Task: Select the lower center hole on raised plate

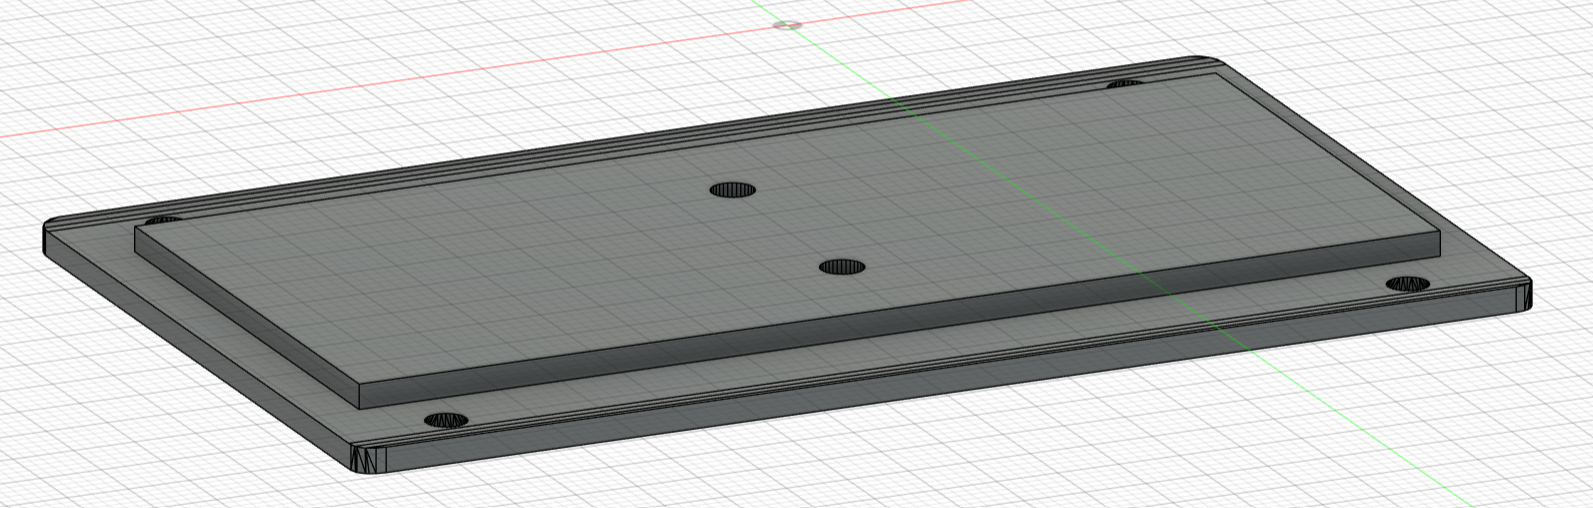Action: pyautogui.click(x=842, y=267)
